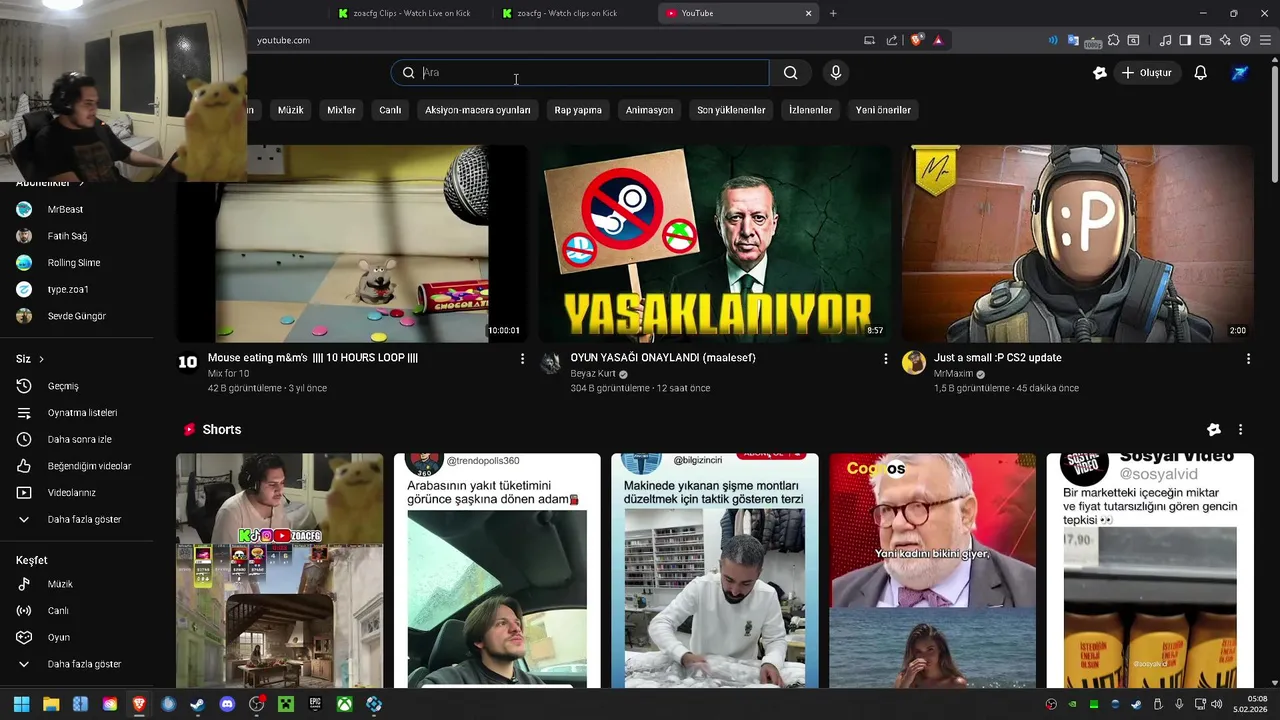
Task: Open options menu for Mouse eating m&m's video
Action: coord(522,358)
